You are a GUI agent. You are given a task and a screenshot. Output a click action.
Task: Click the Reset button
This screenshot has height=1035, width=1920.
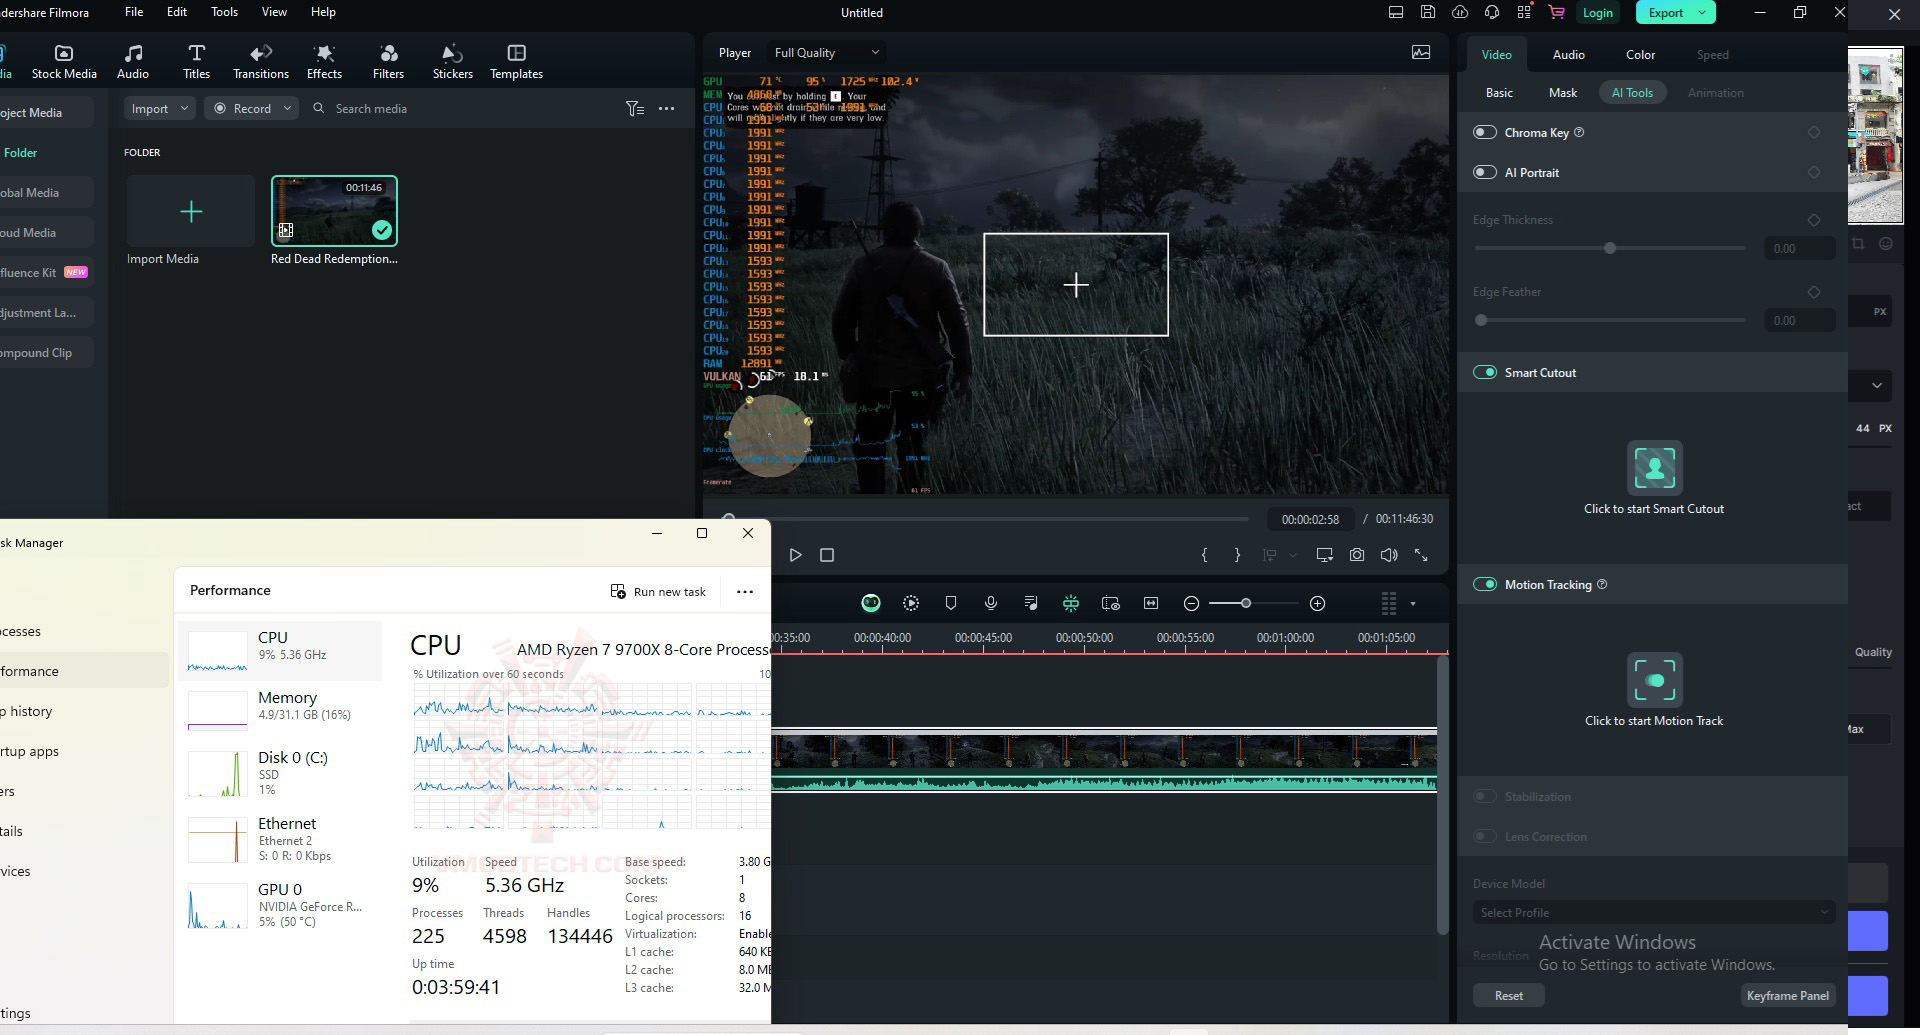click(x=1508, y=995)
